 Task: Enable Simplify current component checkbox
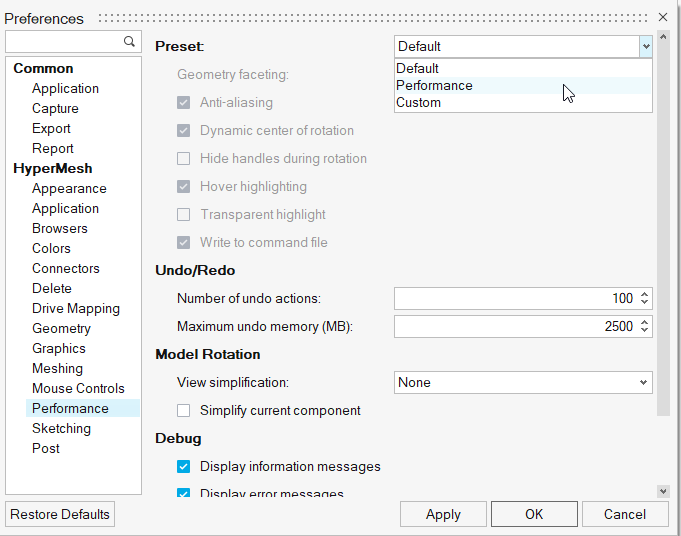click(183, 410)
